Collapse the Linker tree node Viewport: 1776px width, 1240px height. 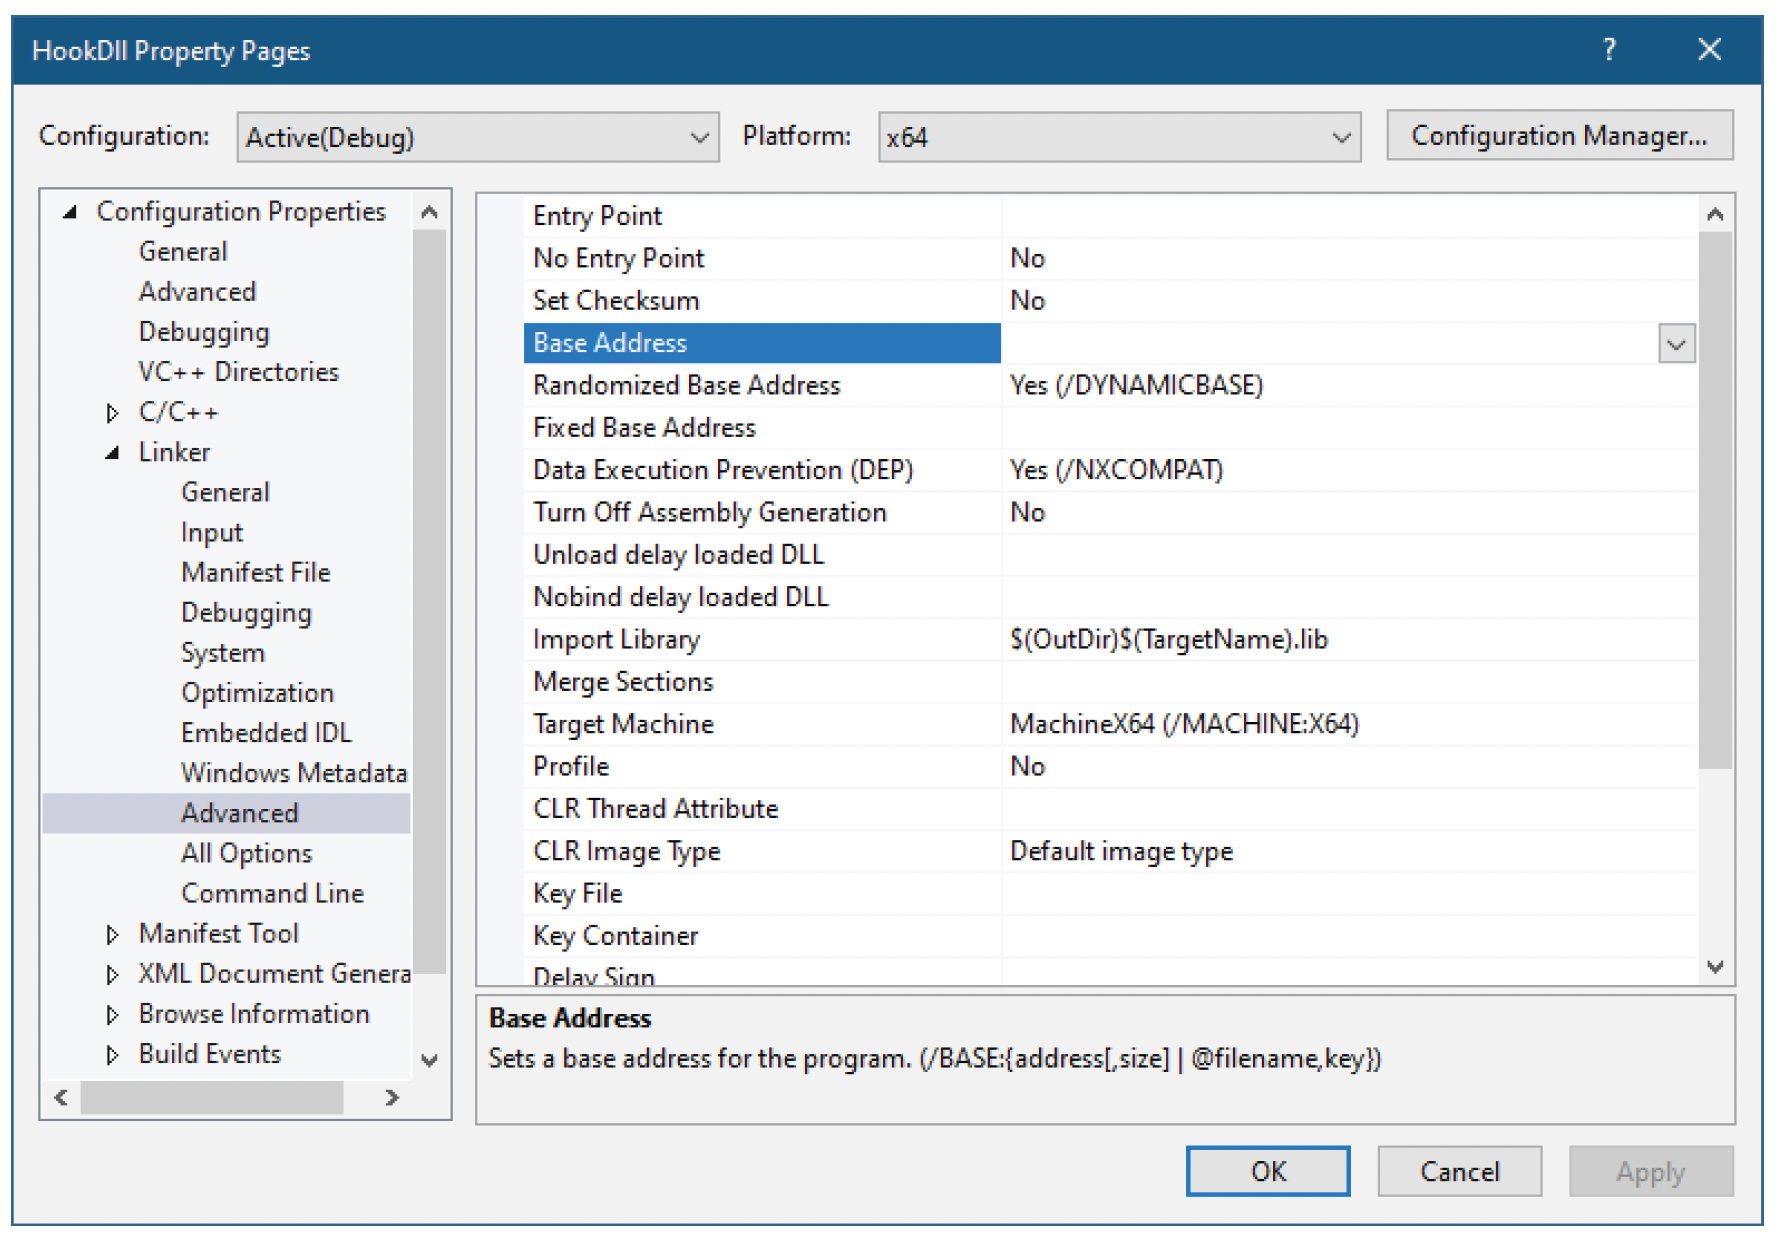click(x=112, y=453)
